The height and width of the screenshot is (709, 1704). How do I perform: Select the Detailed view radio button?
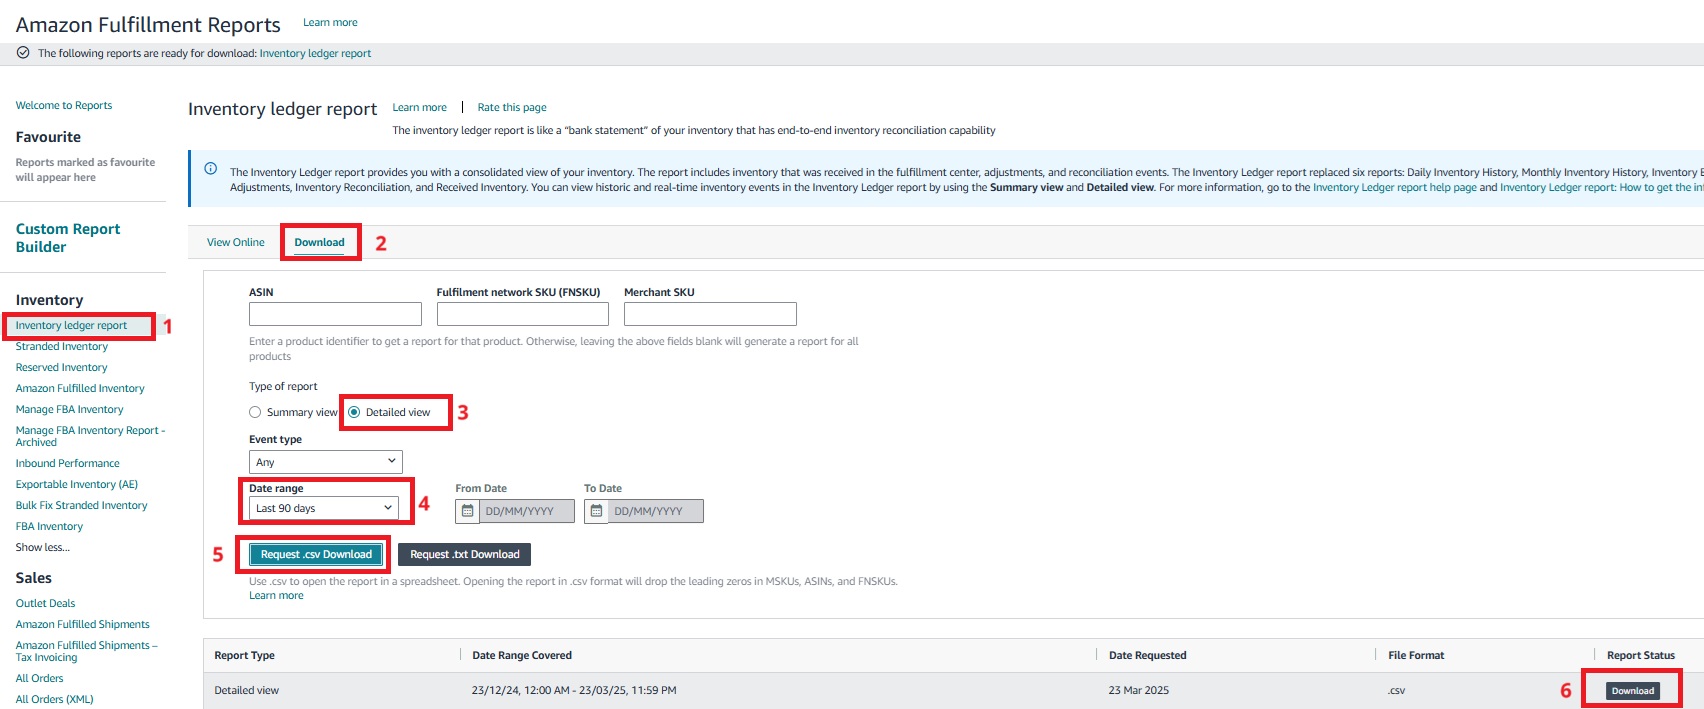(354, 412)
